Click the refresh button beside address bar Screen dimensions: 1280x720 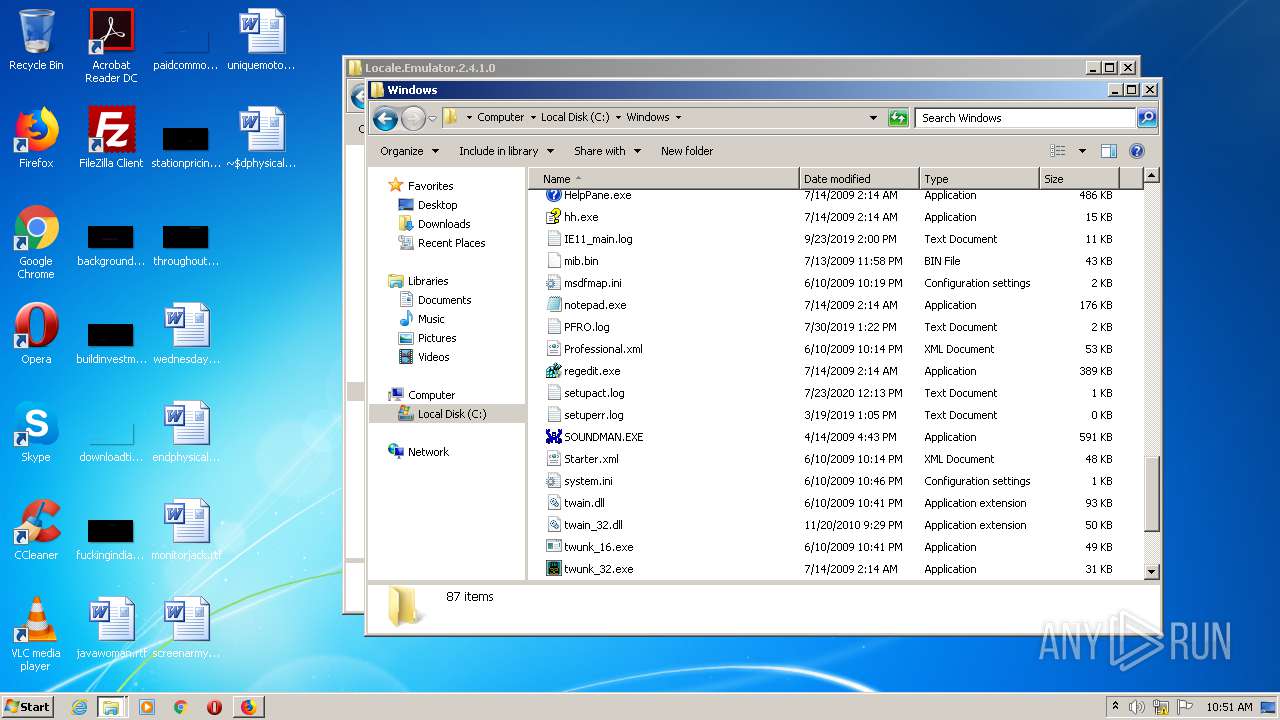click(898, 118)
